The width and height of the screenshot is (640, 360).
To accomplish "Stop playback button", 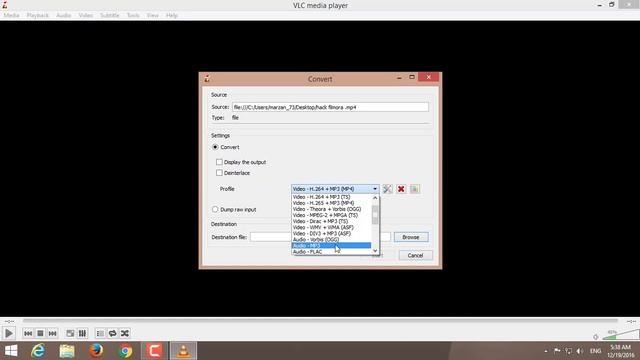I will [40, 333].
